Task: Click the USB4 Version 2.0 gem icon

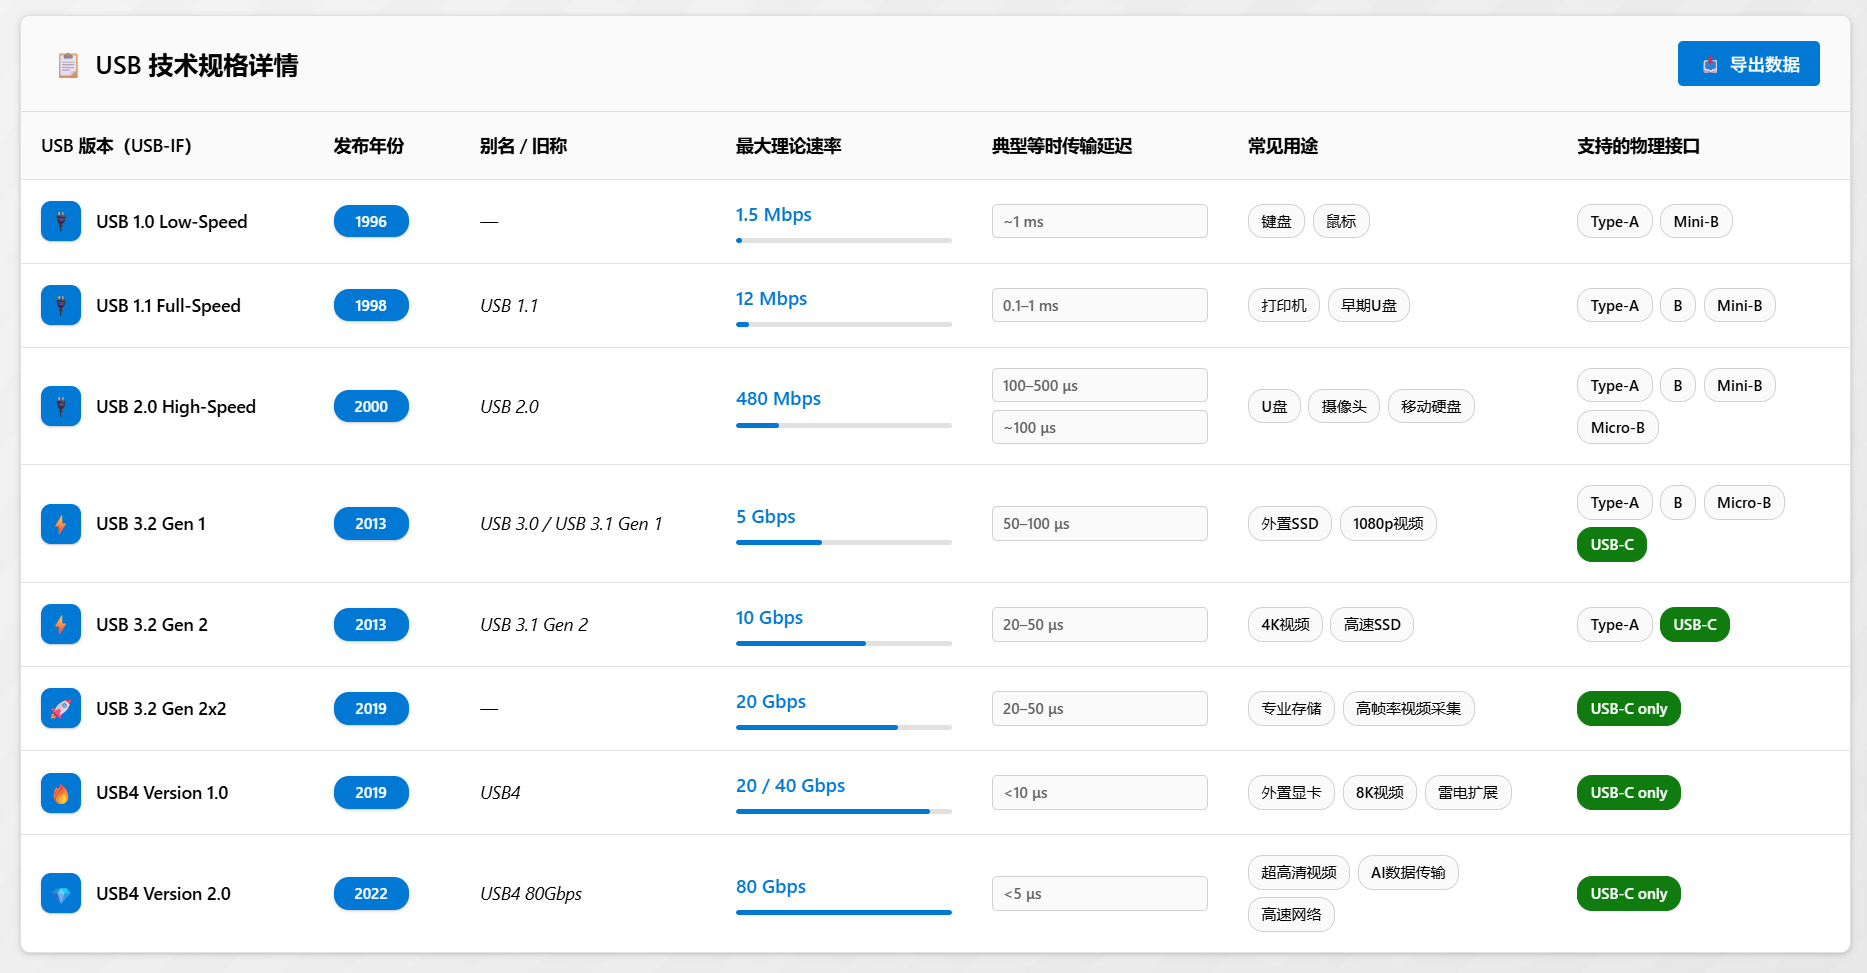Action: pyautogui.click(x=61, y=893)
